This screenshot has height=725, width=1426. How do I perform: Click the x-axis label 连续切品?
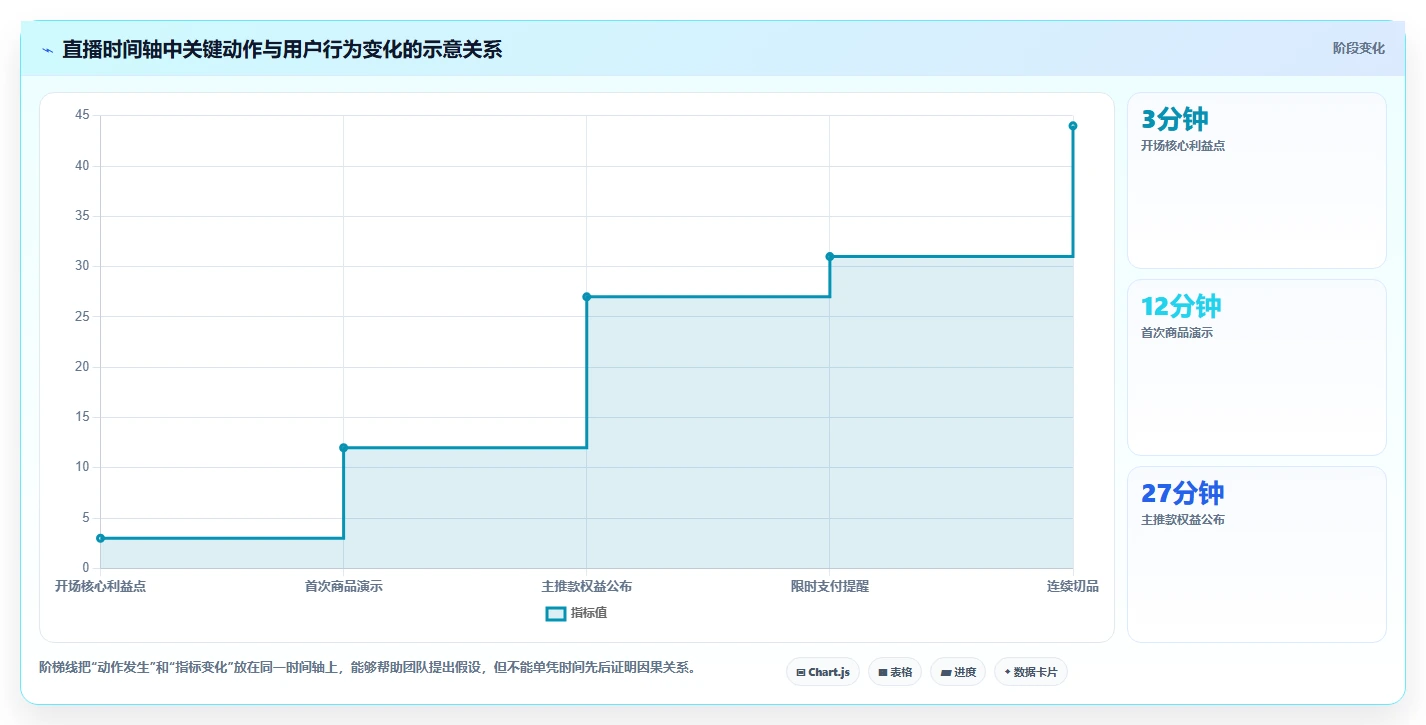click(x=1073, y=586)
